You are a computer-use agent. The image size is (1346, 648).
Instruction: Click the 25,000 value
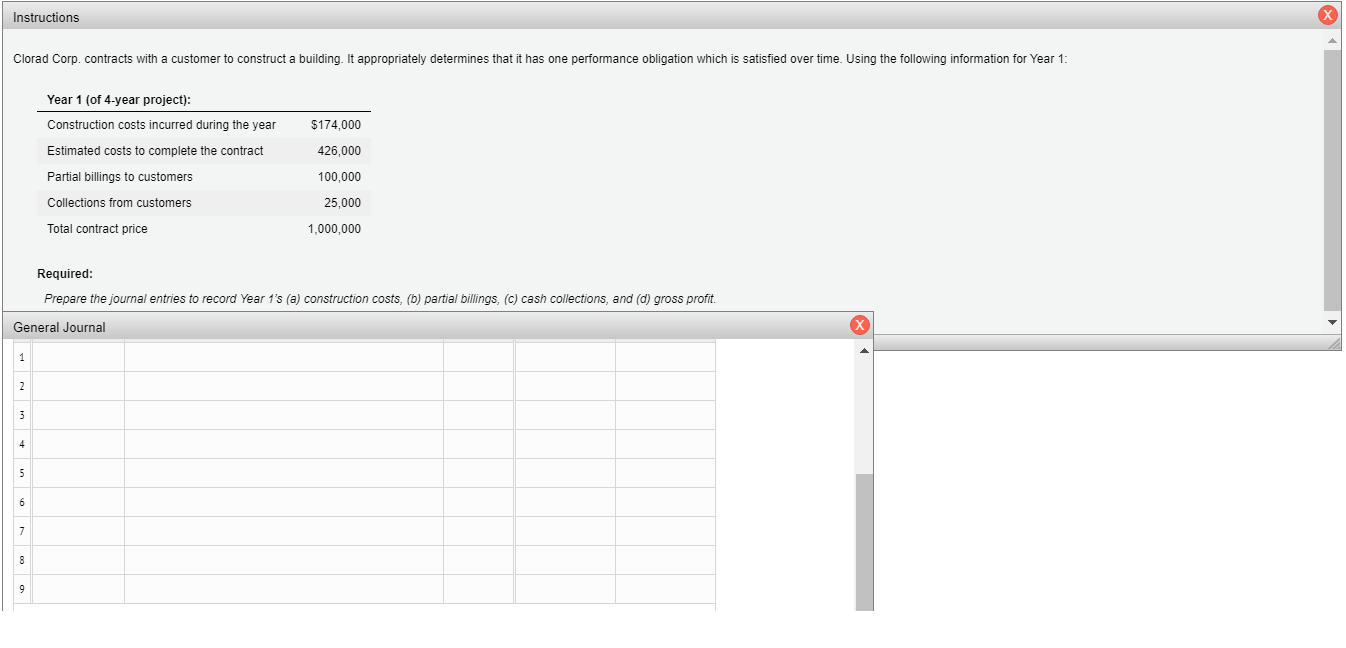pos(343,203)
